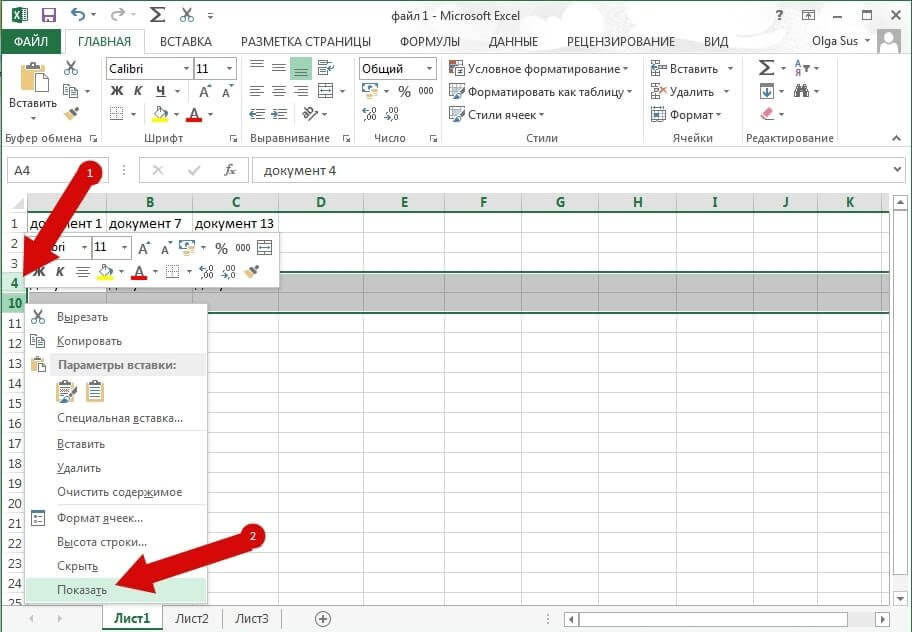Expand Форматировать как таблицу menu
Viewport: 912px width, 632px height.
pyautogui.click(x=541, y=92)
